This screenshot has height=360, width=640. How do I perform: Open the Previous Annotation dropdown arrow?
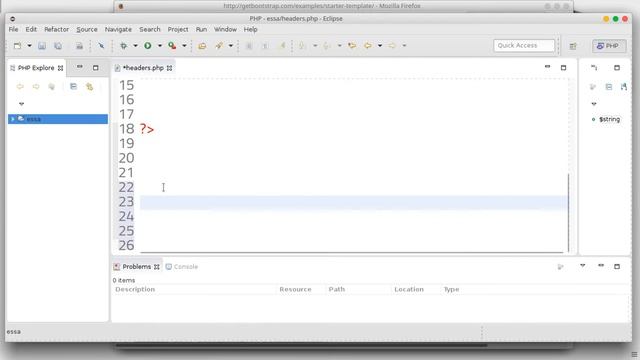(339, 46)
